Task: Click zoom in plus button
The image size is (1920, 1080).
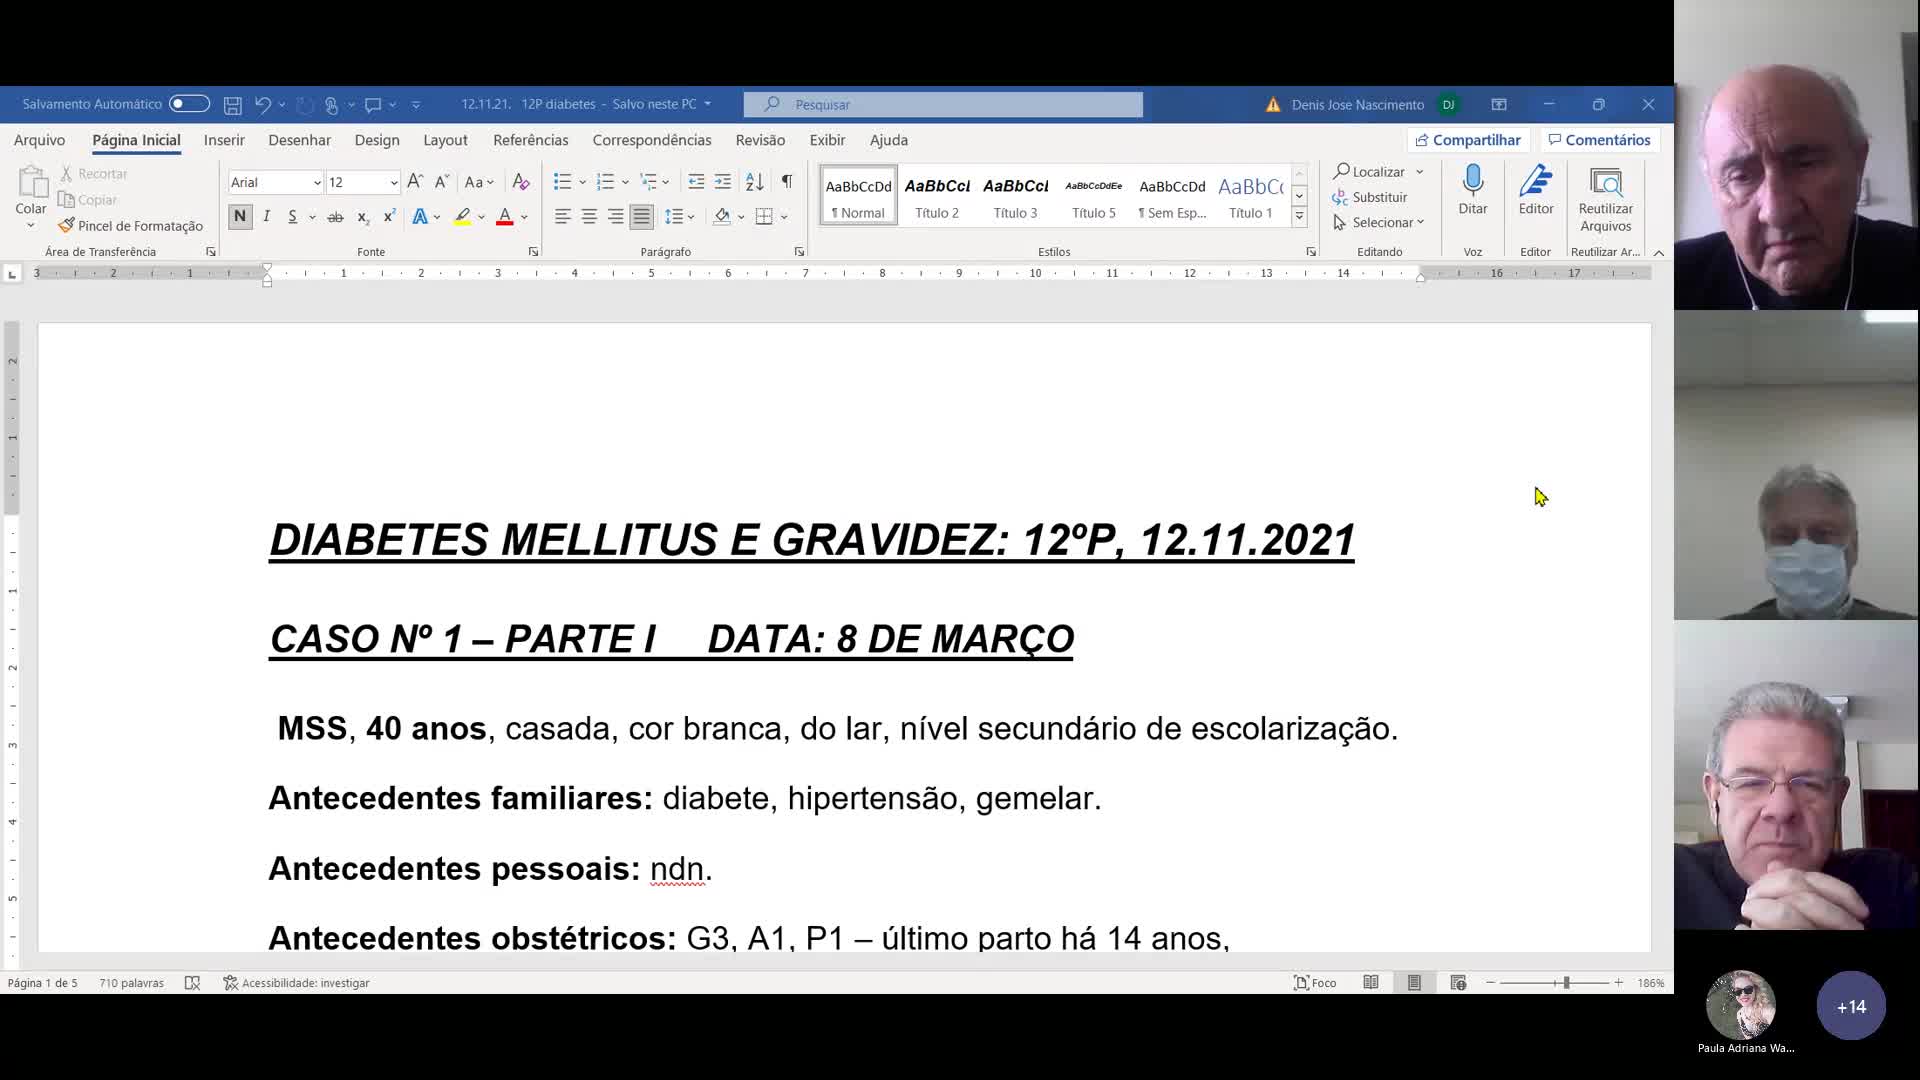Action: (x=1618, y=983)
